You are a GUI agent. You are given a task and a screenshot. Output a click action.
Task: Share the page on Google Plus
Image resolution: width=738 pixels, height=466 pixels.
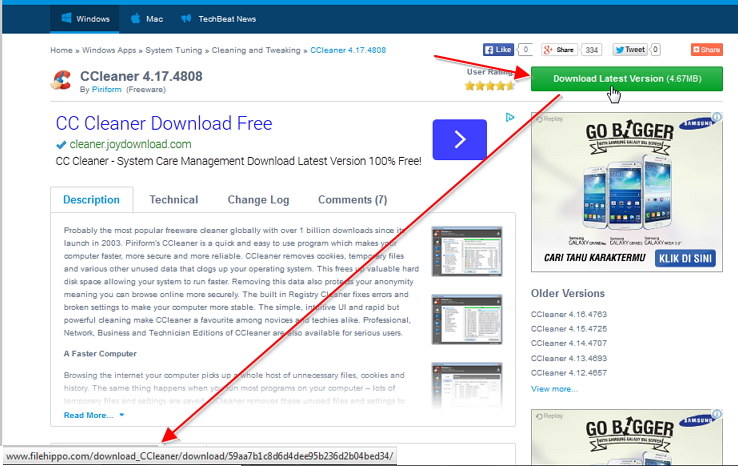point(559,49)
